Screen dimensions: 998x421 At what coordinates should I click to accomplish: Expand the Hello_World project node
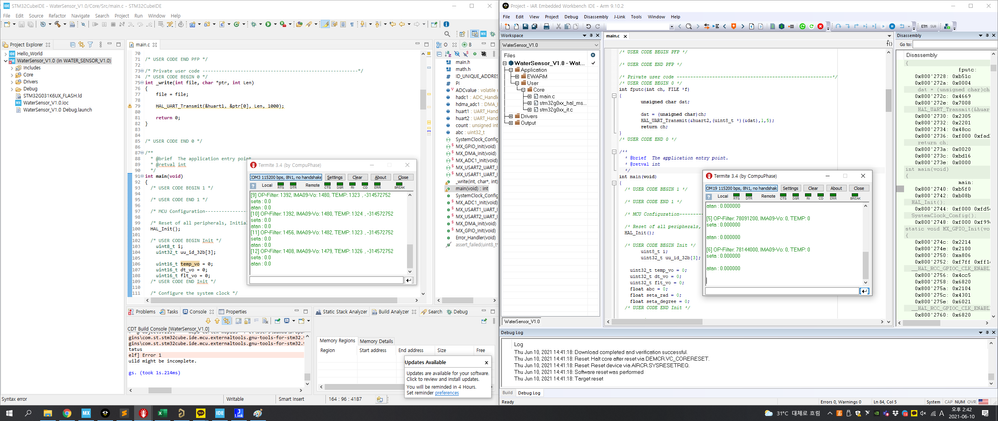tap(4, 54)
